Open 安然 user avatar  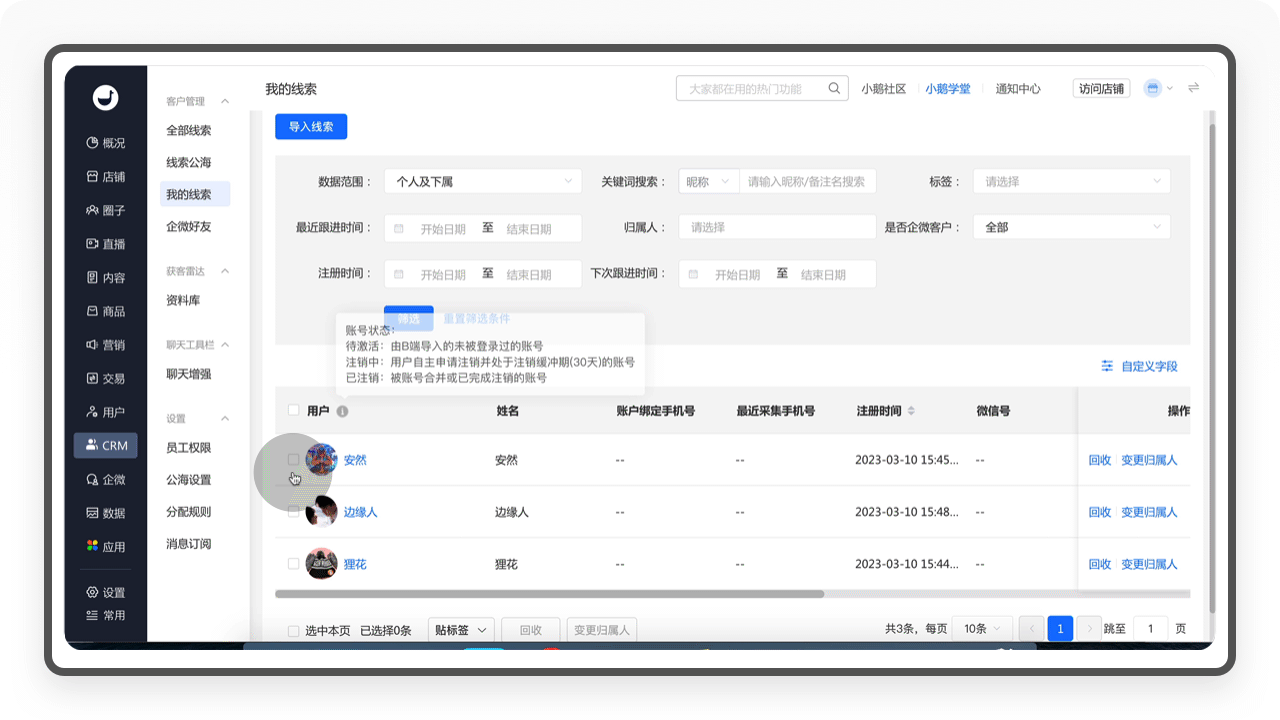pyautogui.click(x=322, y=460)
